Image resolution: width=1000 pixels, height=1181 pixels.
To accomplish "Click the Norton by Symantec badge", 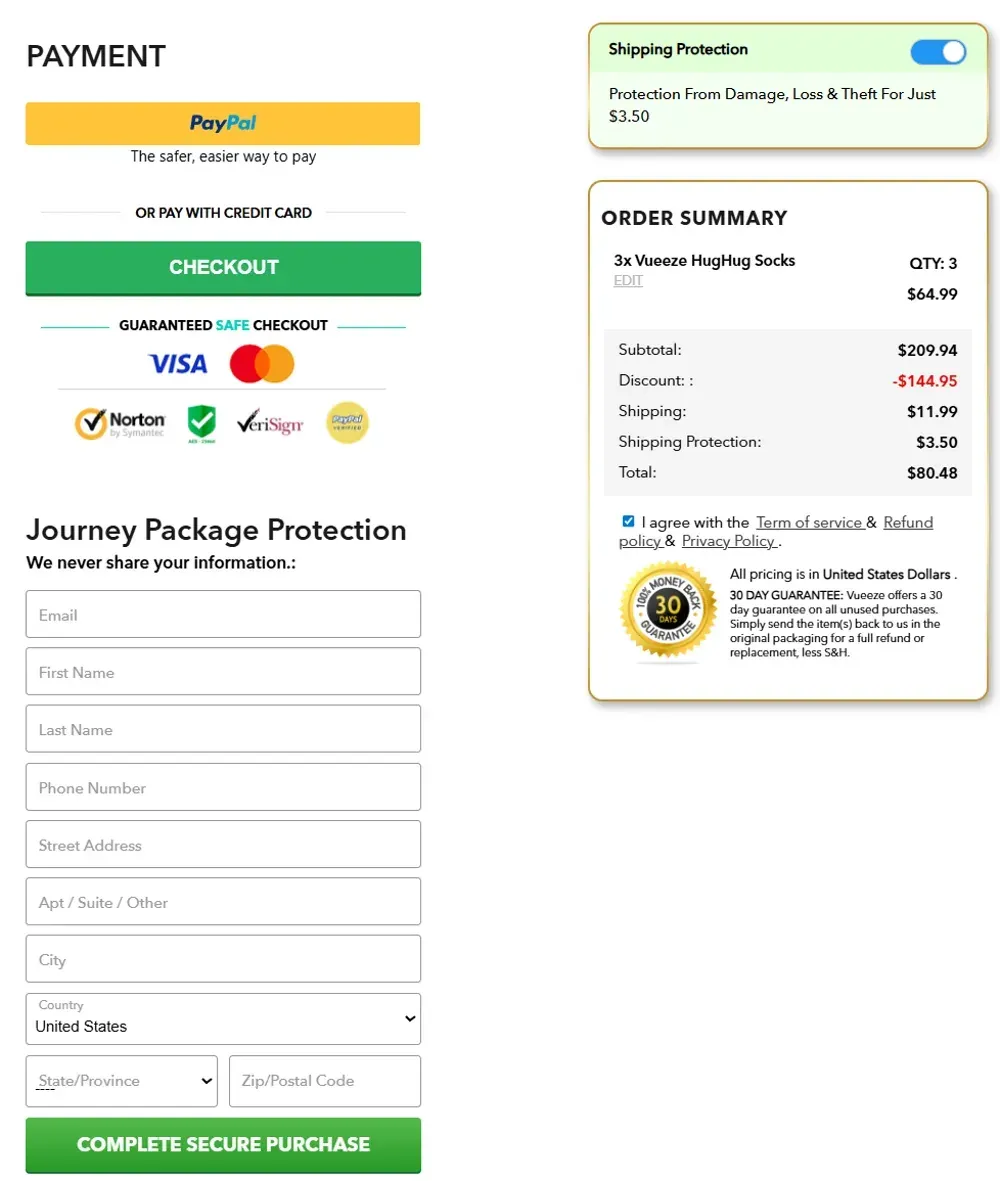I will 120,421.
